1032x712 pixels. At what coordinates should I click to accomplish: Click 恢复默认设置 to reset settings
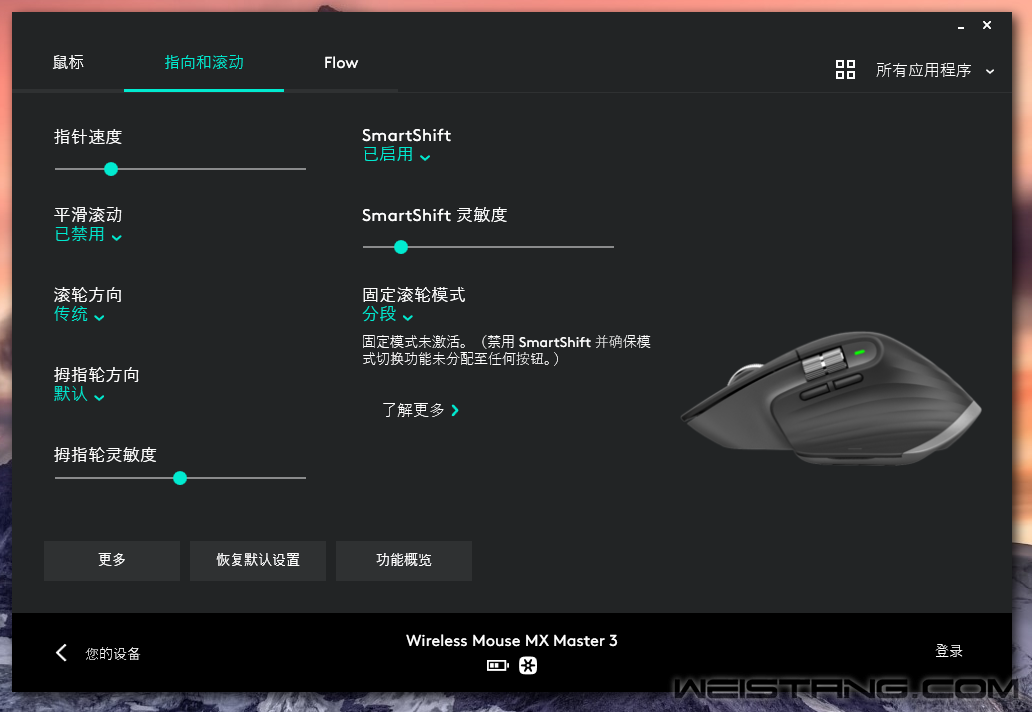pos(258,561)
